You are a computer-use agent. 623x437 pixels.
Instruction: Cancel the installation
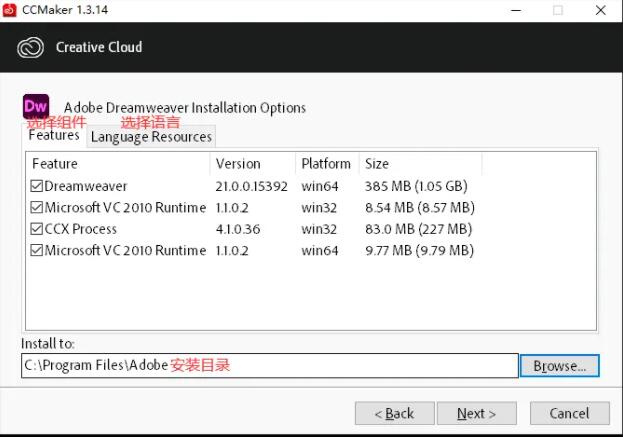[570, 414]
